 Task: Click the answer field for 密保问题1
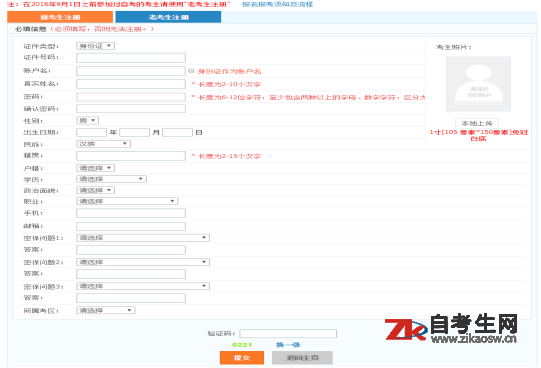pos(131,250)
